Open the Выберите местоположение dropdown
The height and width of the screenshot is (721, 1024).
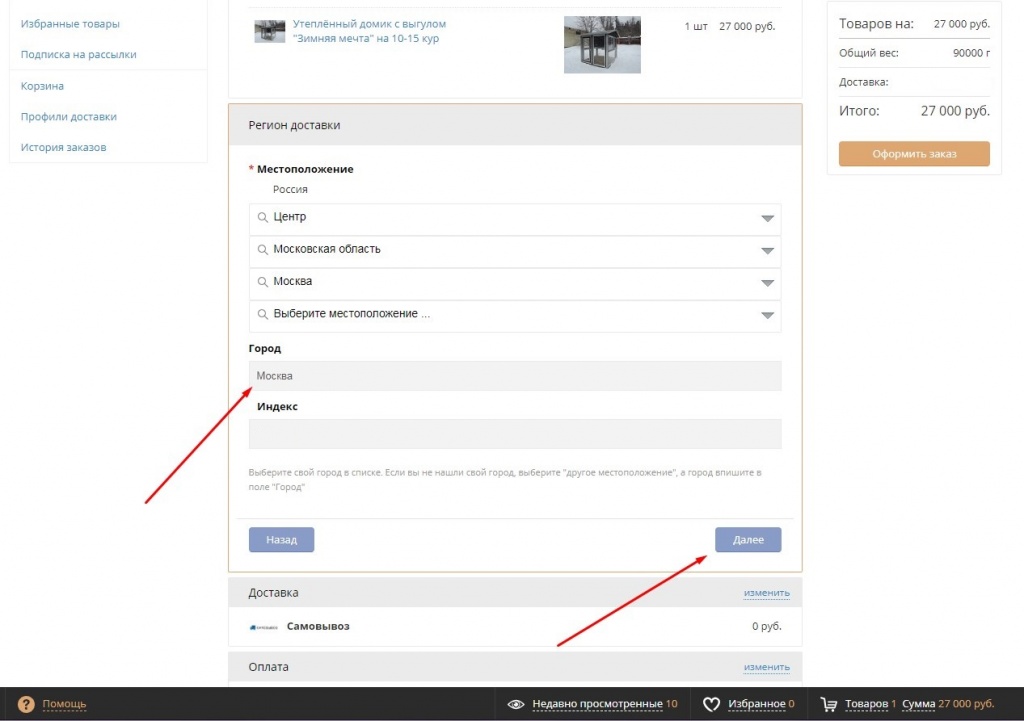point(767,315)
